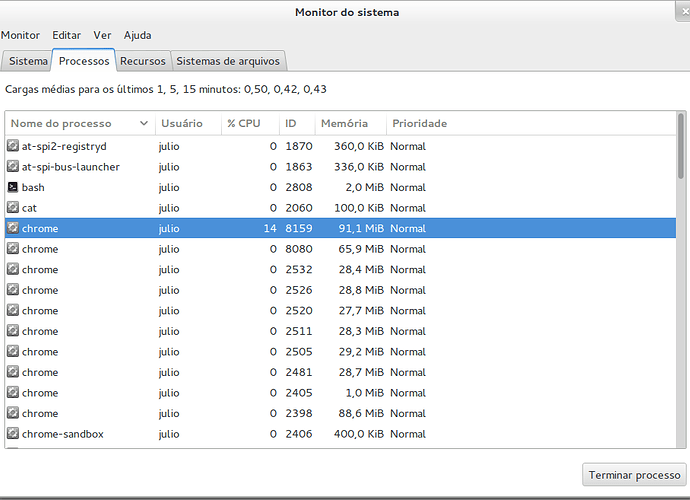
Task: Click icon of chrome process 2505
Action: [13, 351]
